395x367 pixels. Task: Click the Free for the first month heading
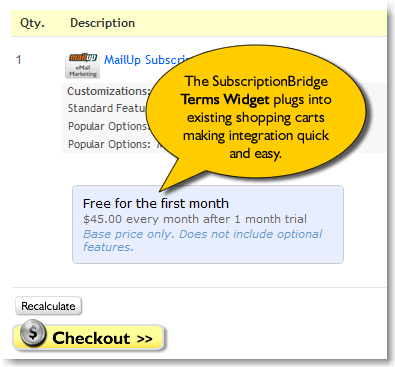(156, 203)
